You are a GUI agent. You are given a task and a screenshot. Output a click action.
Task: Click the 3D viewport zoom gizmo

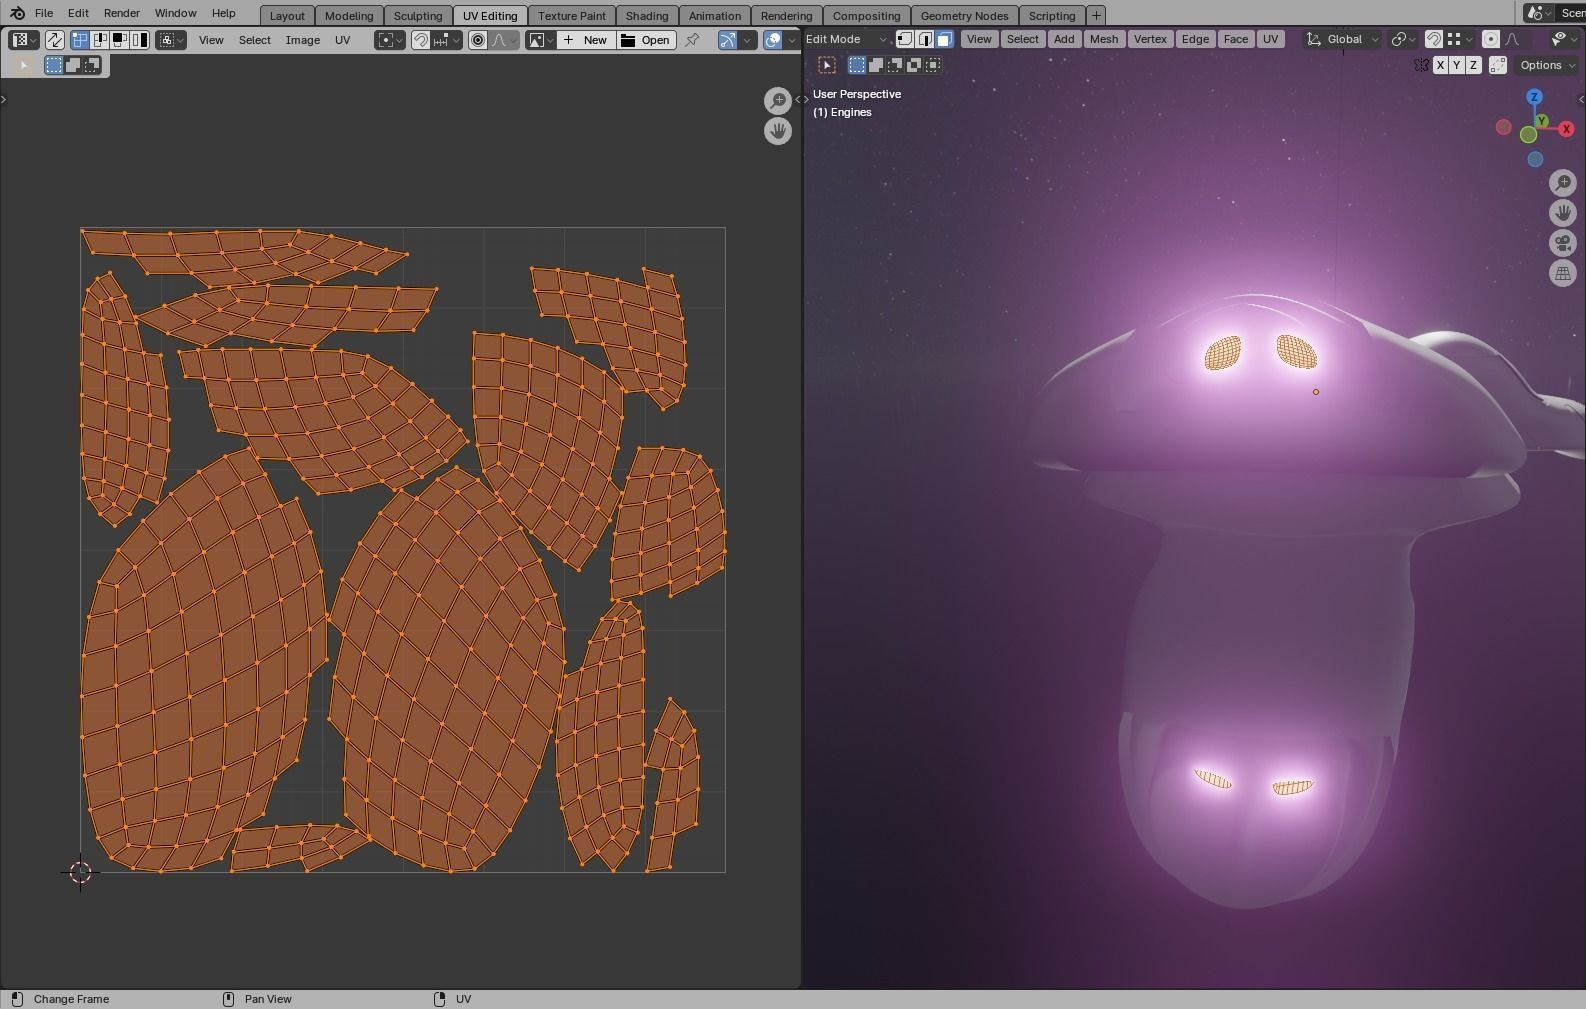(x=1562, y=183)
